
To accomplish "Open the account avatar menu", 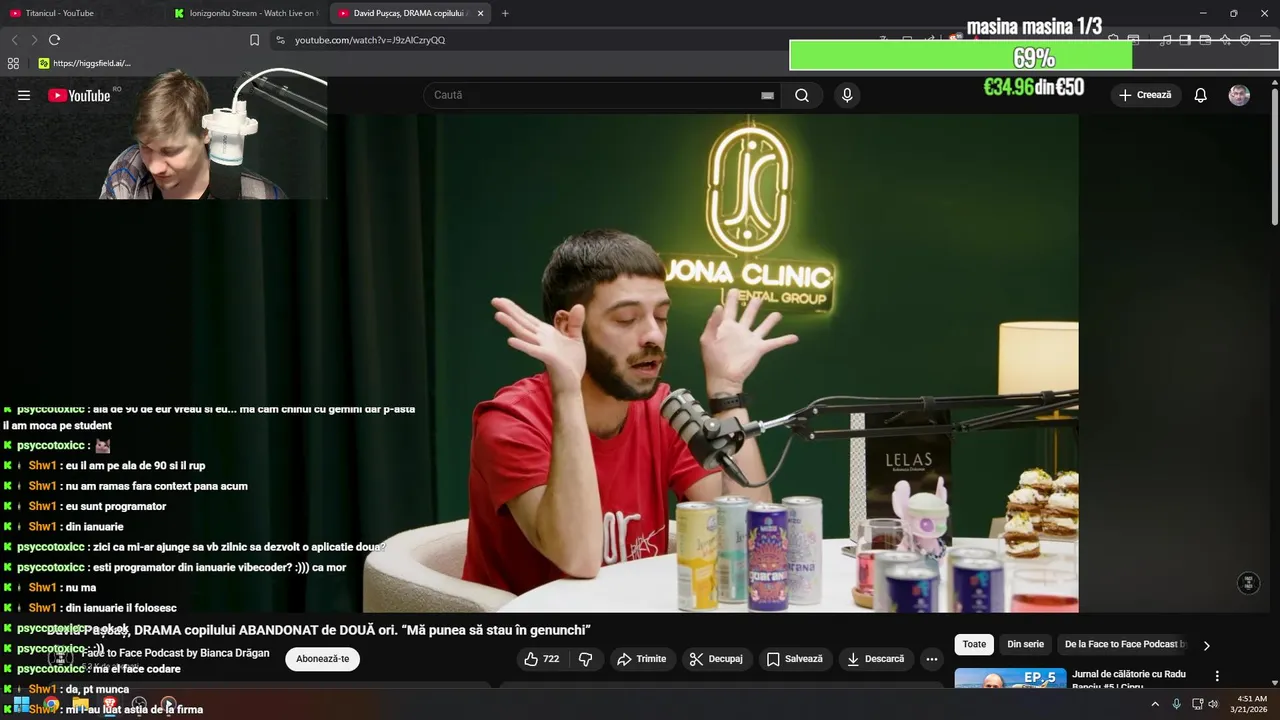I will coord(1239,95).
